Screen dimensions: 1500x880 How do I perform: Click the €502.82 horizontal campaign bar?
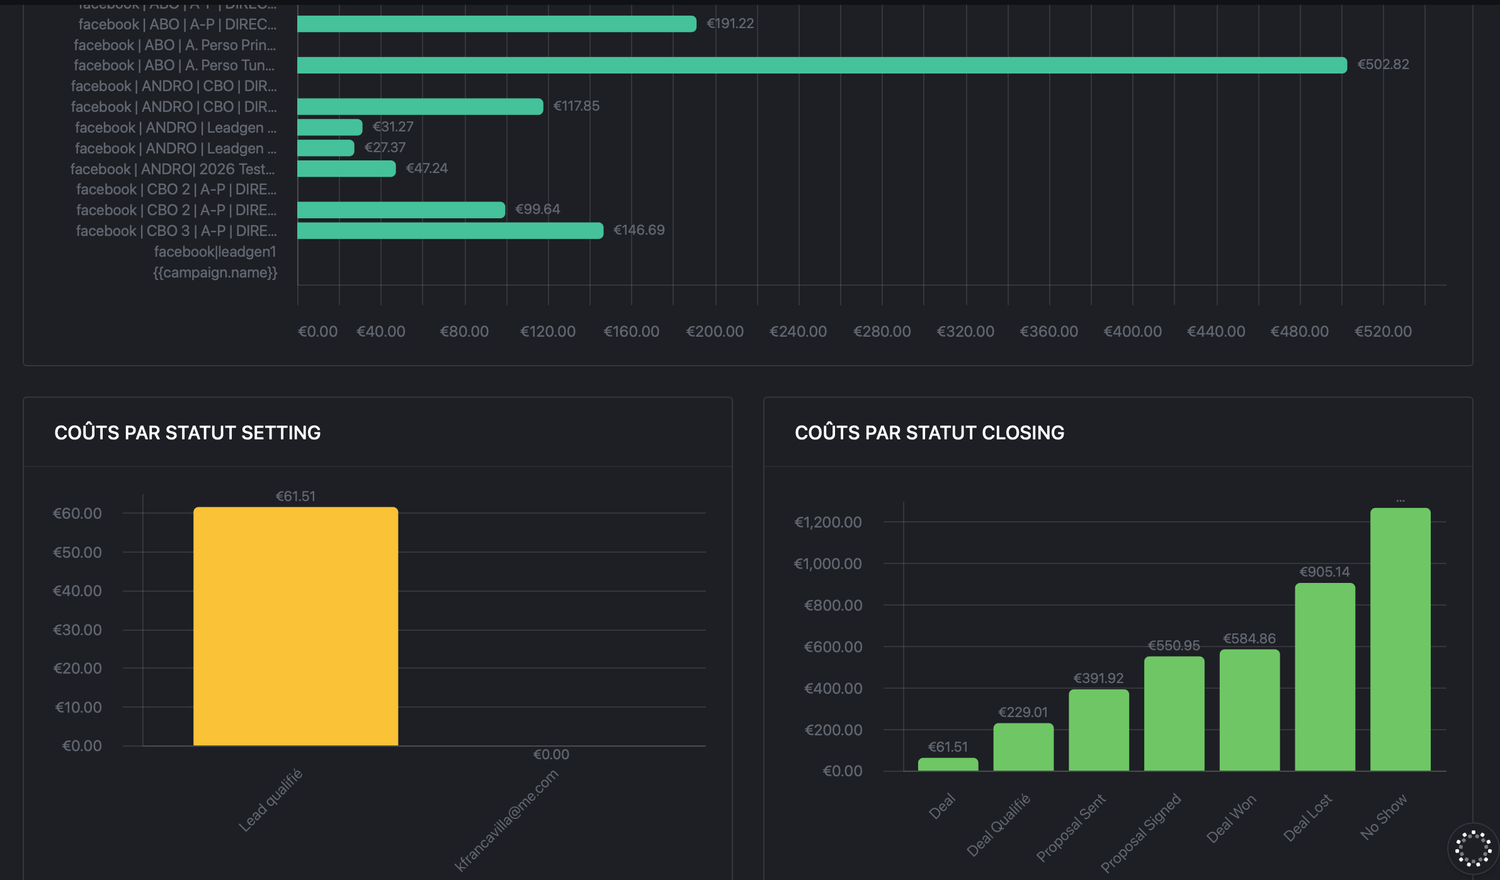[x=821, y=65]
